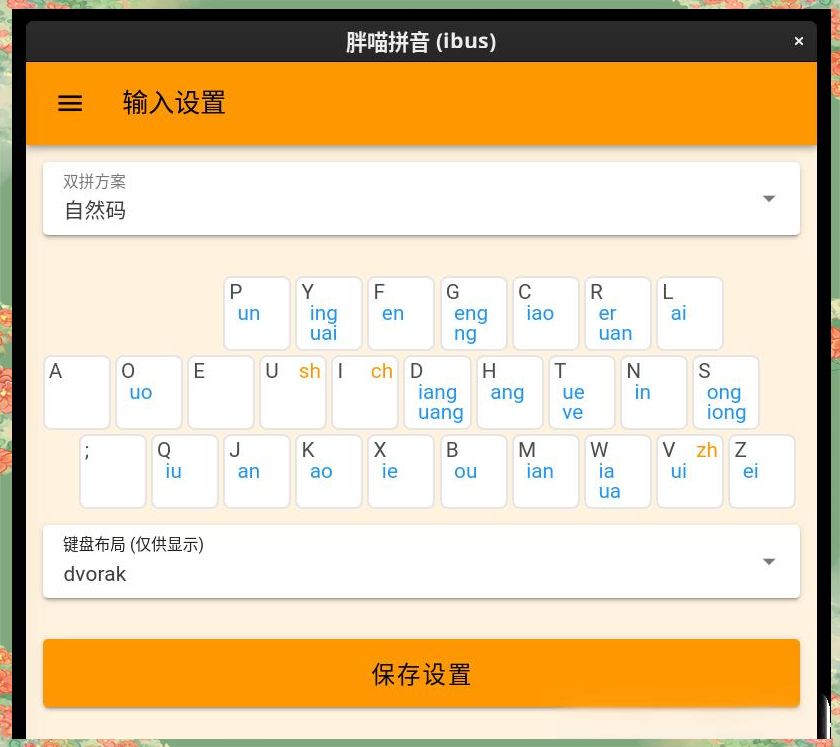Click the O key labeled uo
Viewport: 840px width, 747px height.
click(149, 392)
